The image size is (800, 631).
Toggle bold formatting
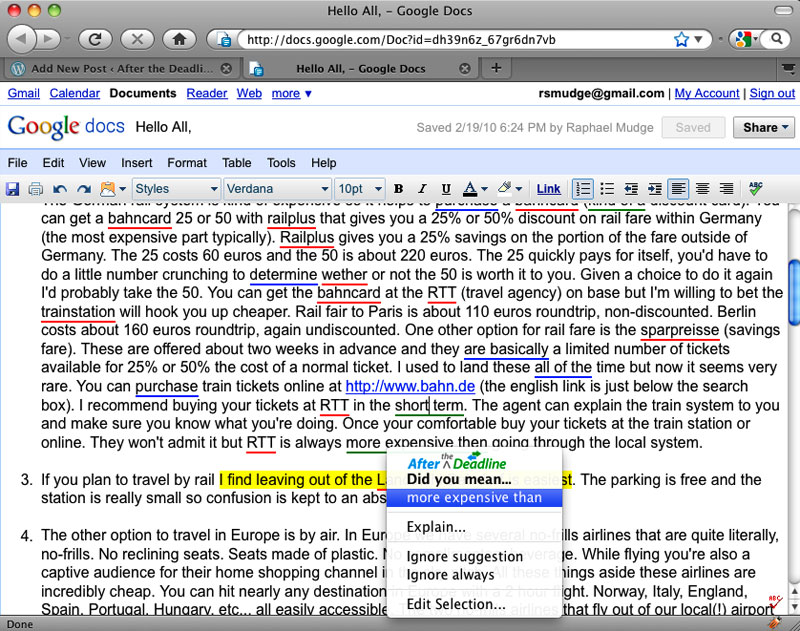[398, 189]
